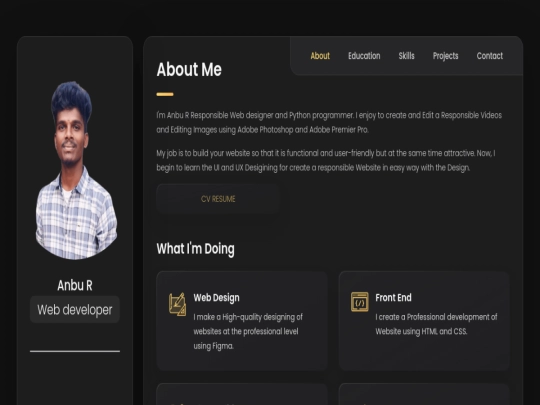This screenshot has height=405, width=540.
Task: Click paragraph starting 'My job is to build'
Action: tap(326, 160)
